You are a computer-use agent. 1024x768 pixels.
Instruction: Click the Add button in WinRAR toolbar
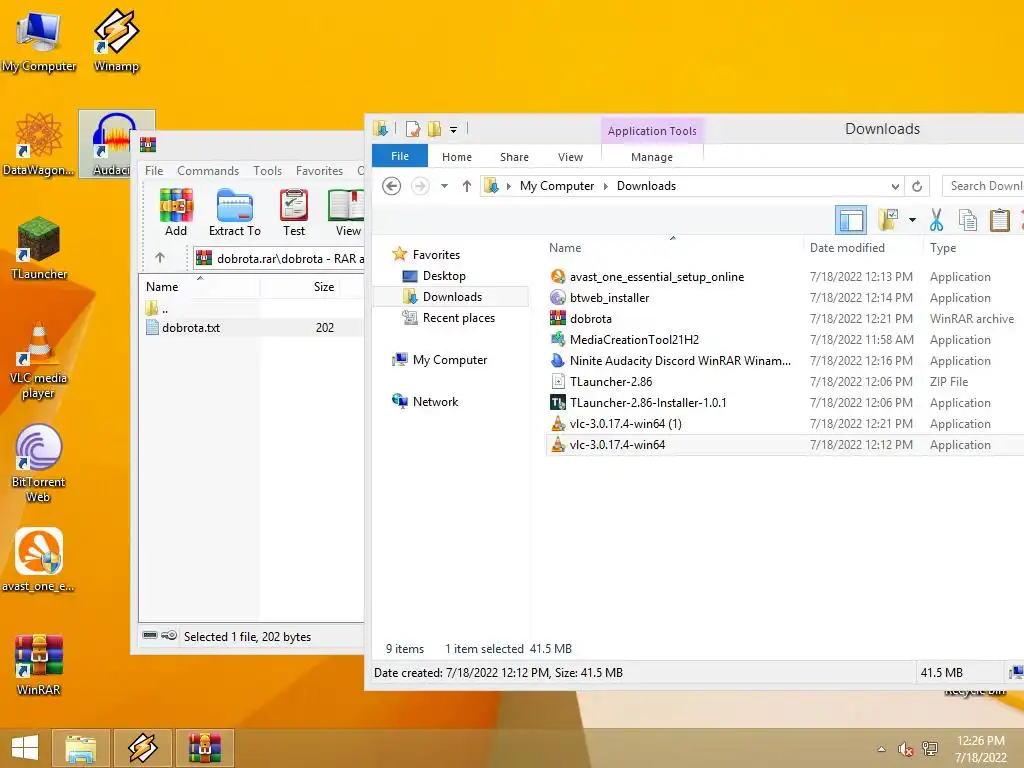(176, 213)
